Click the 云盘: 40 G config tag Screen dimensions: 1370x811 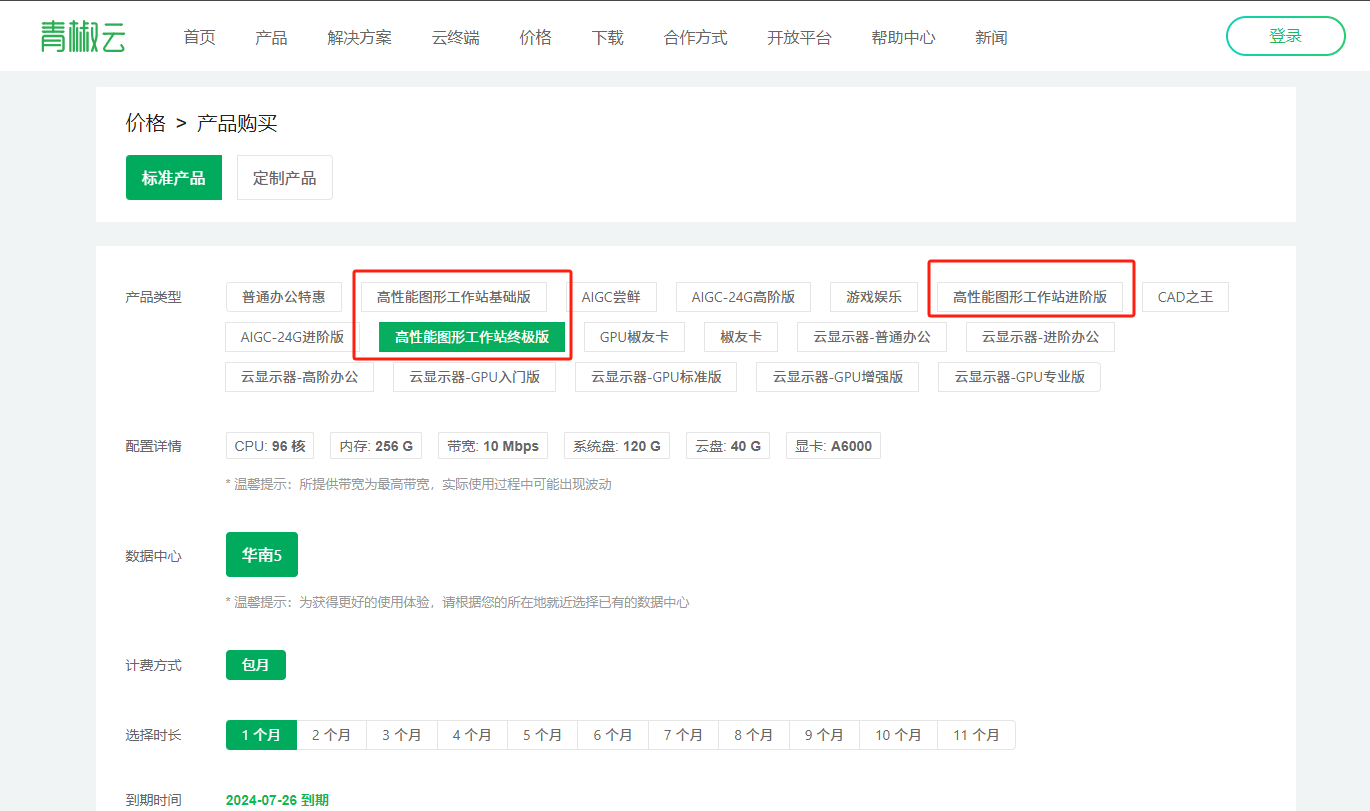[727, 446]
